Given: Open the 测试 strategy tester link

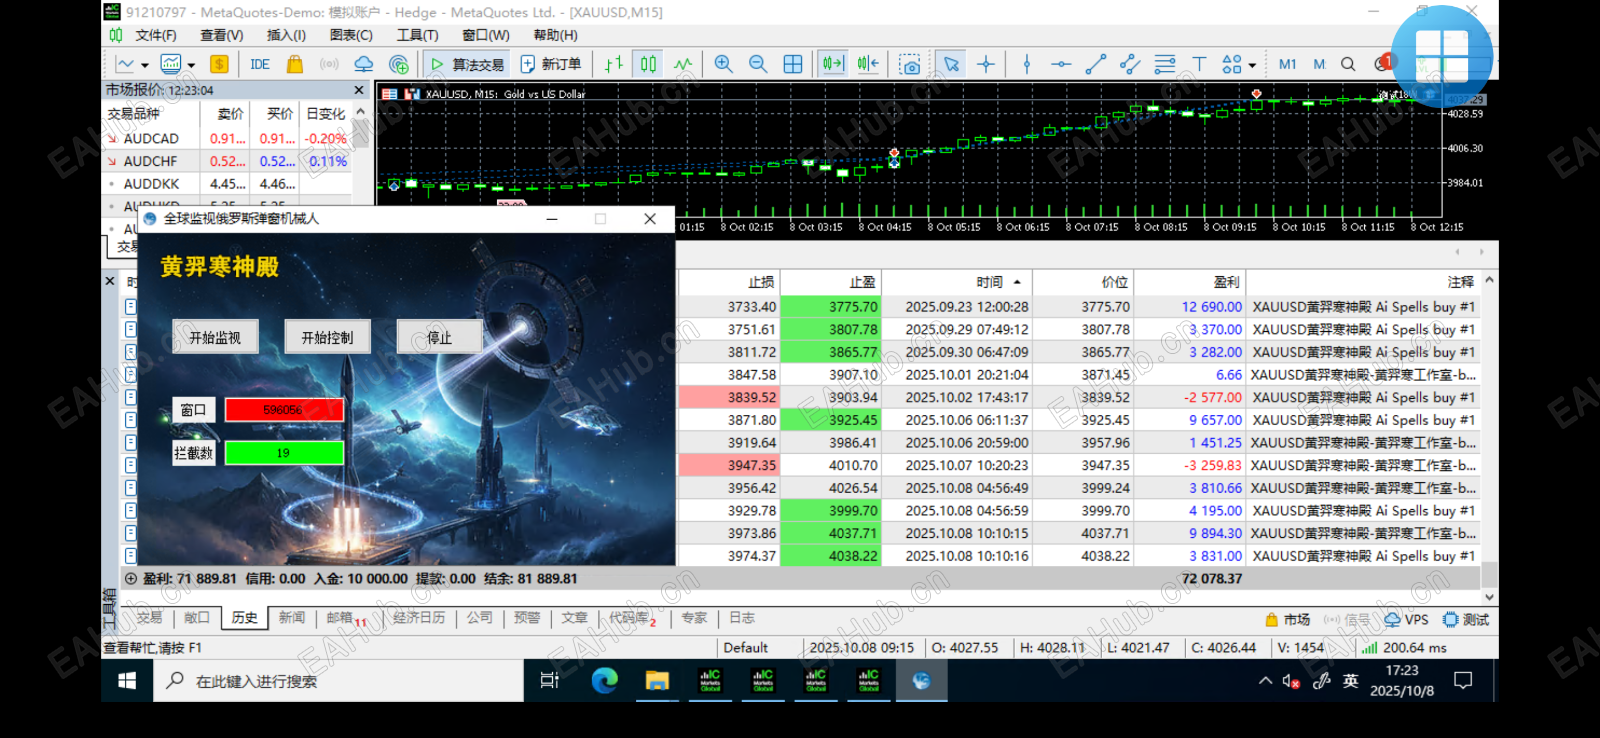Looking at the screenshot, I should [x=1466, y=620].
